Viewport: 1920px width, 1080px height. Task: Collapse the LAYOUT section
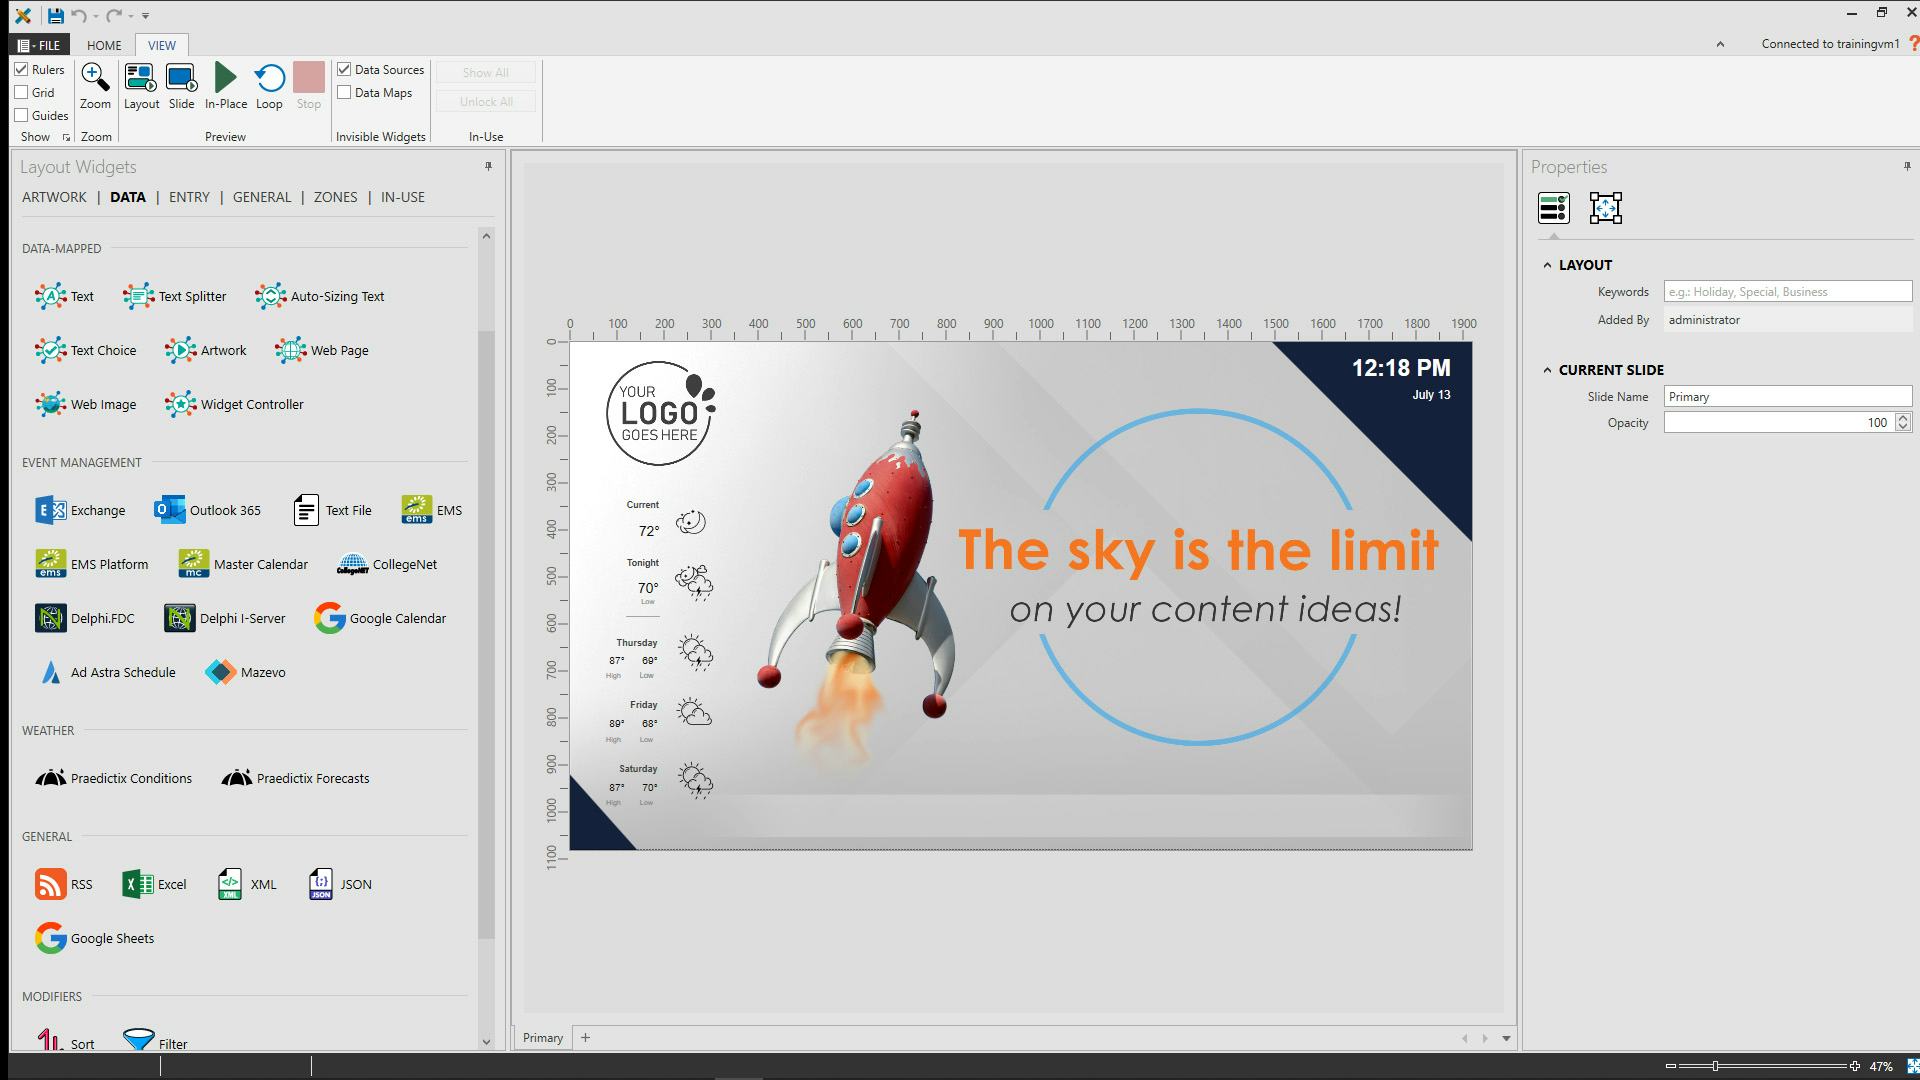[x=1547, y=265]
